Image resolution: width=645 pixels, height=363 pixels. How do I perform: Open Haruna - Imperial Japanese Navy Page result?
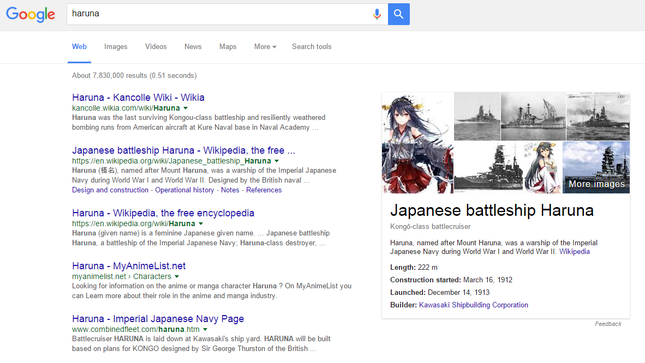point(158,319)
